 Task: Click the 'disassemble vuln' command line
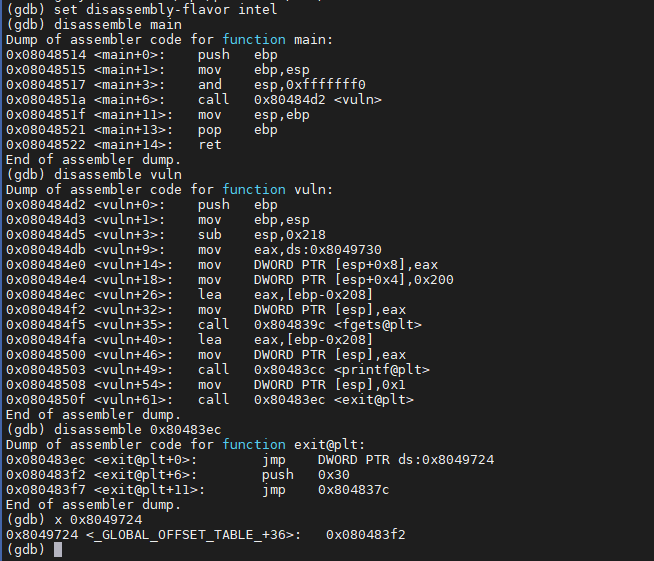pos(94,174)
